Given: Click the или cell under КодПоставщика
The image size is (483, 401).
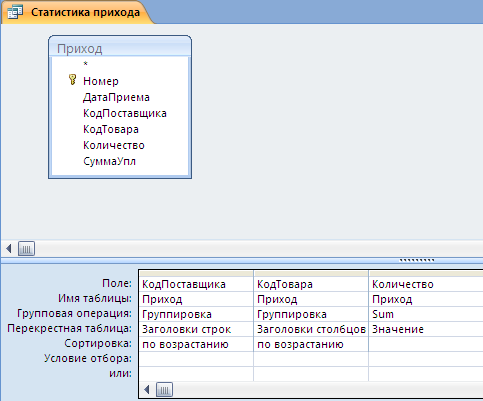Looking at the screenshot, I should 196,374.
